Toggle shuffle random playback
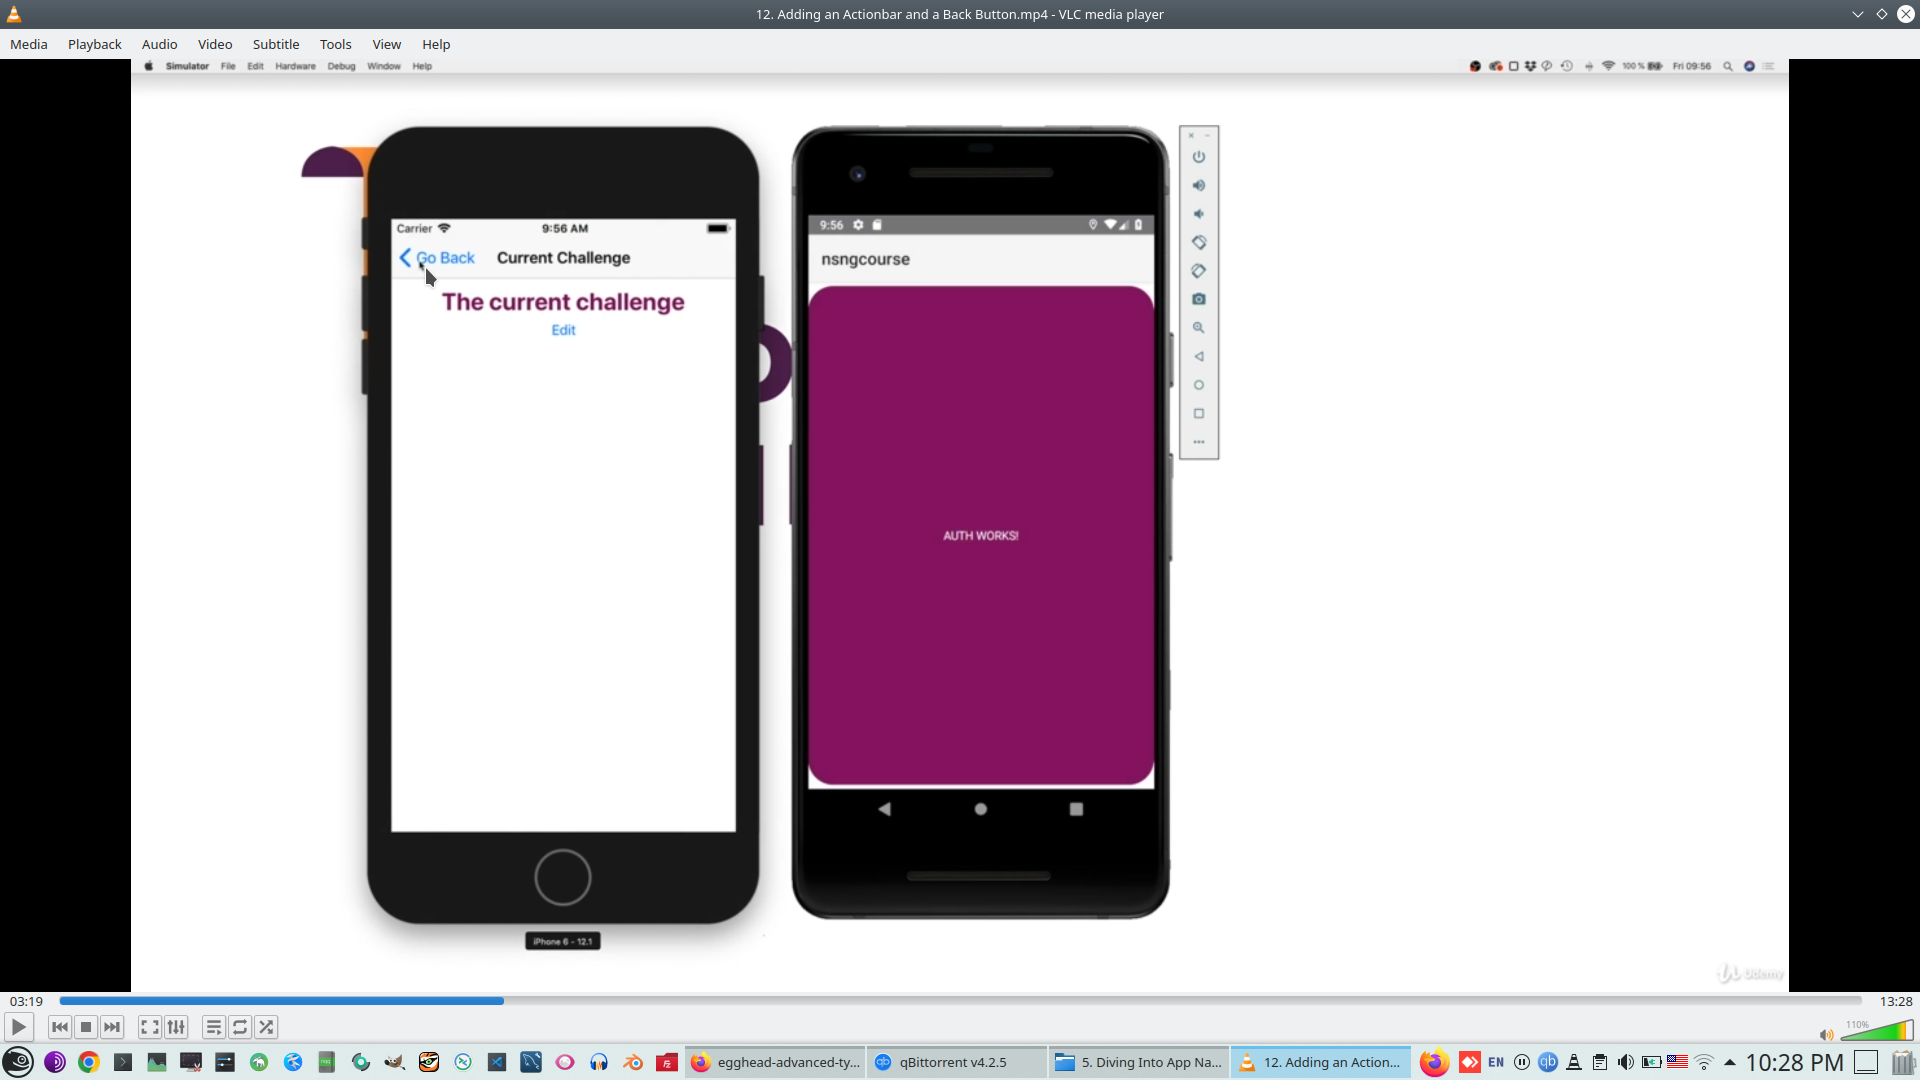The height and width of the screenshot is (1080, 1920). tap(266, 1027)
